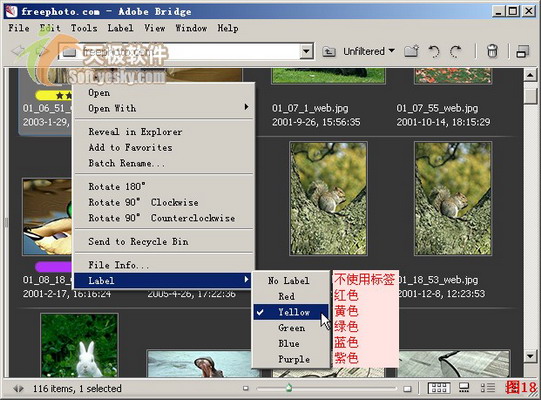Image resolution: width=541 pixels, height=400 pixels.
Task: Choose File Info...
Action: coord(164,265)
